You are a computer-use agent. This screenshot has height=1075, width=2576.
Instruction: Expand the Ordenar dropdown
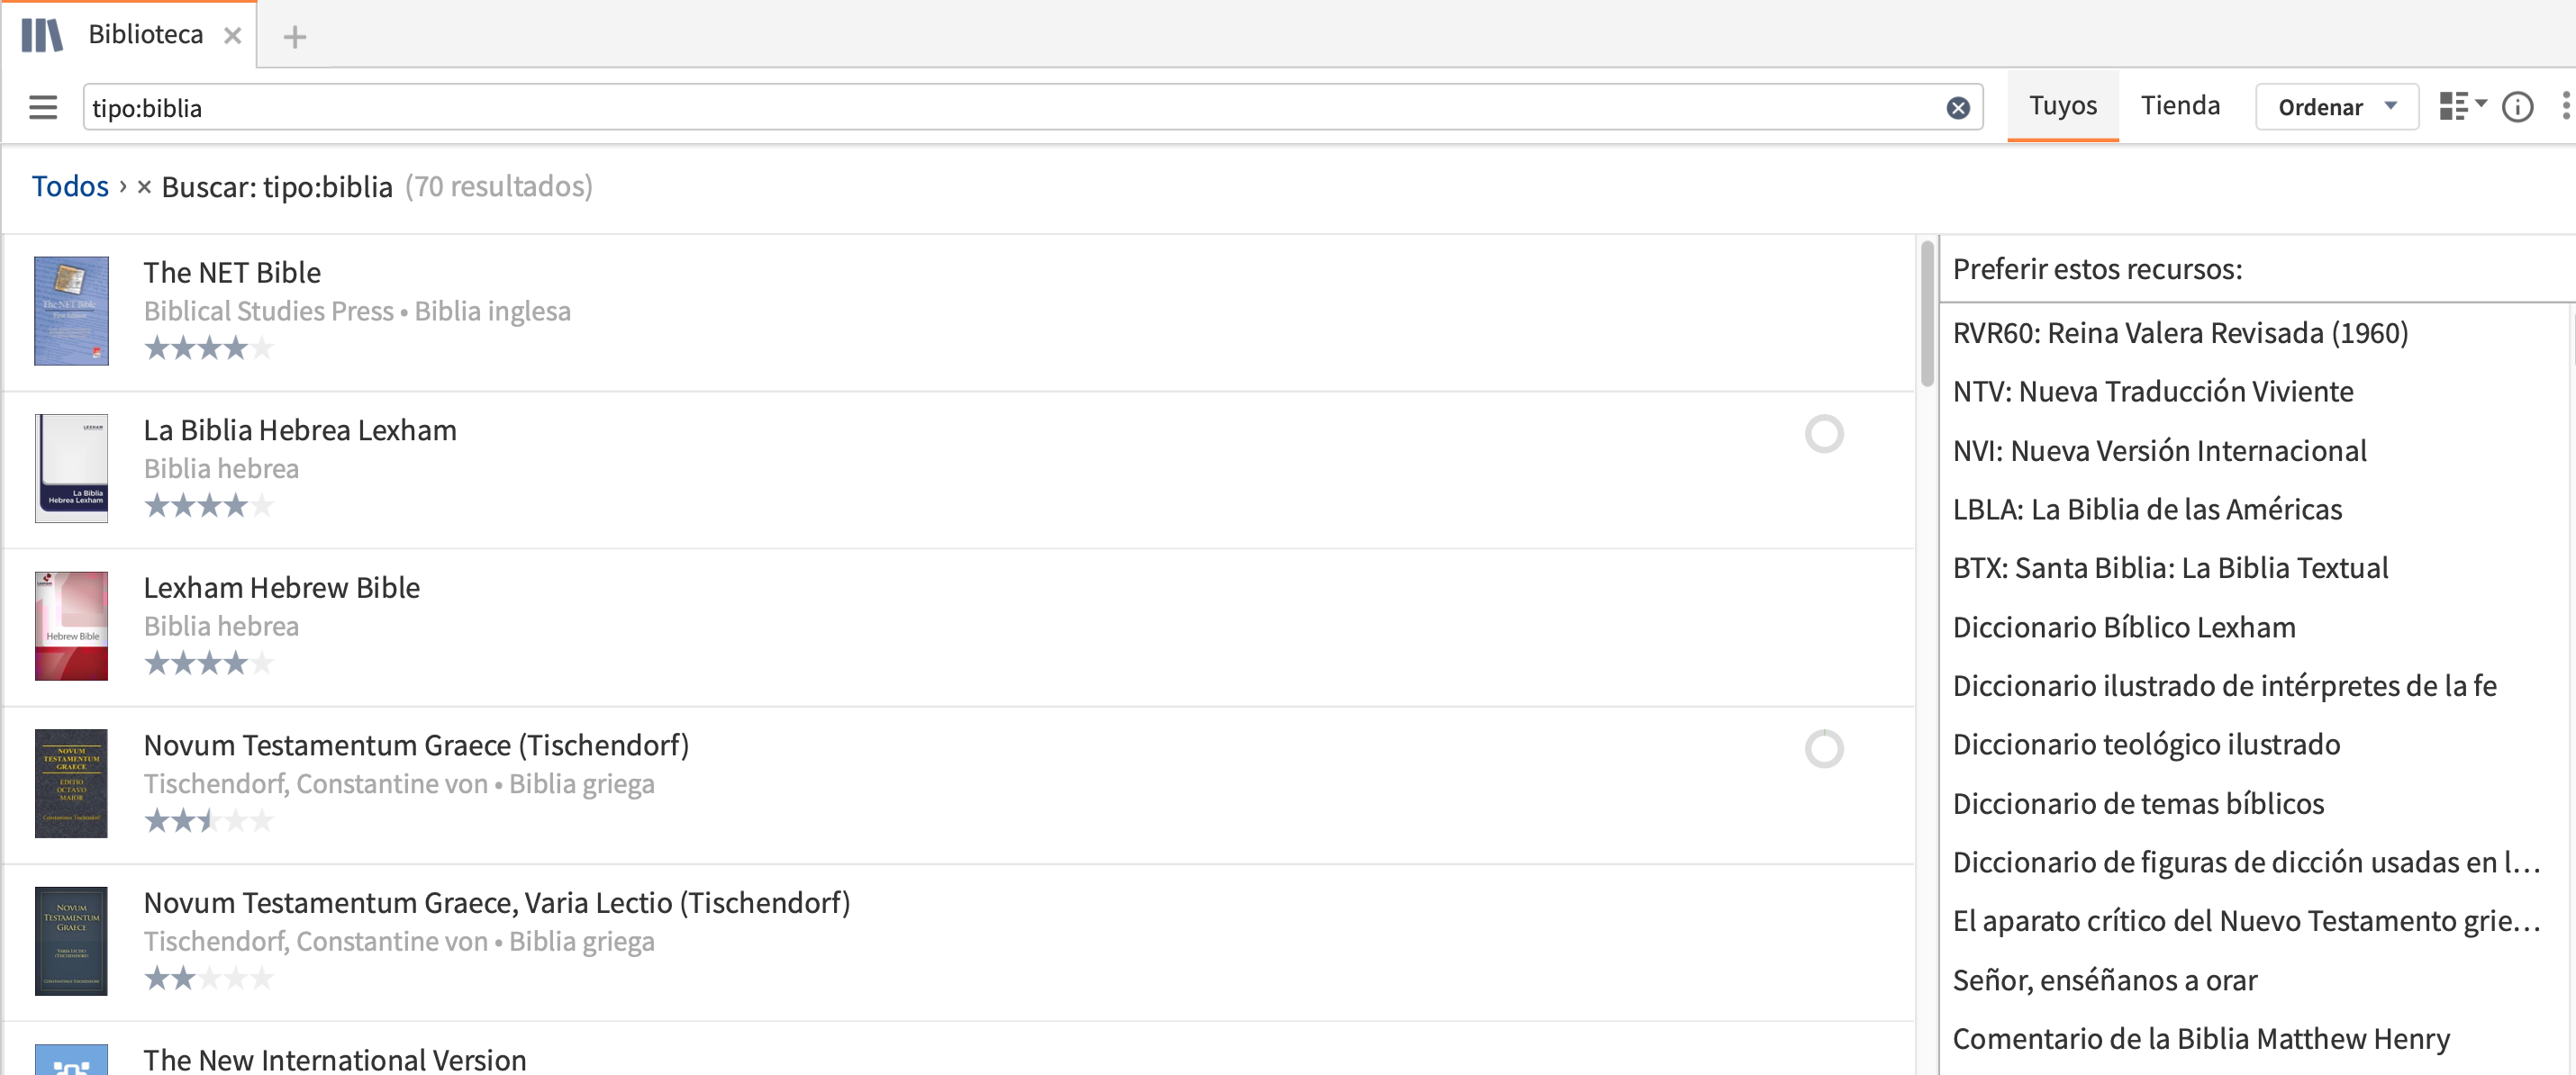(2336, 107)
